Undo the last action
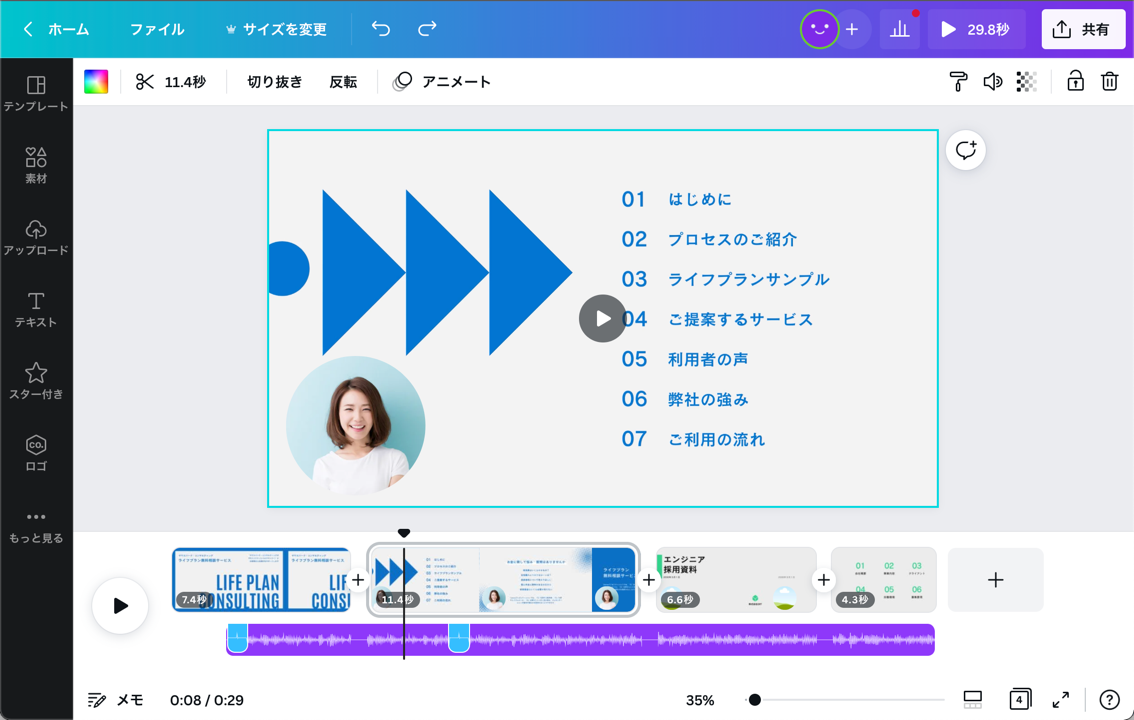 (380, 28)
